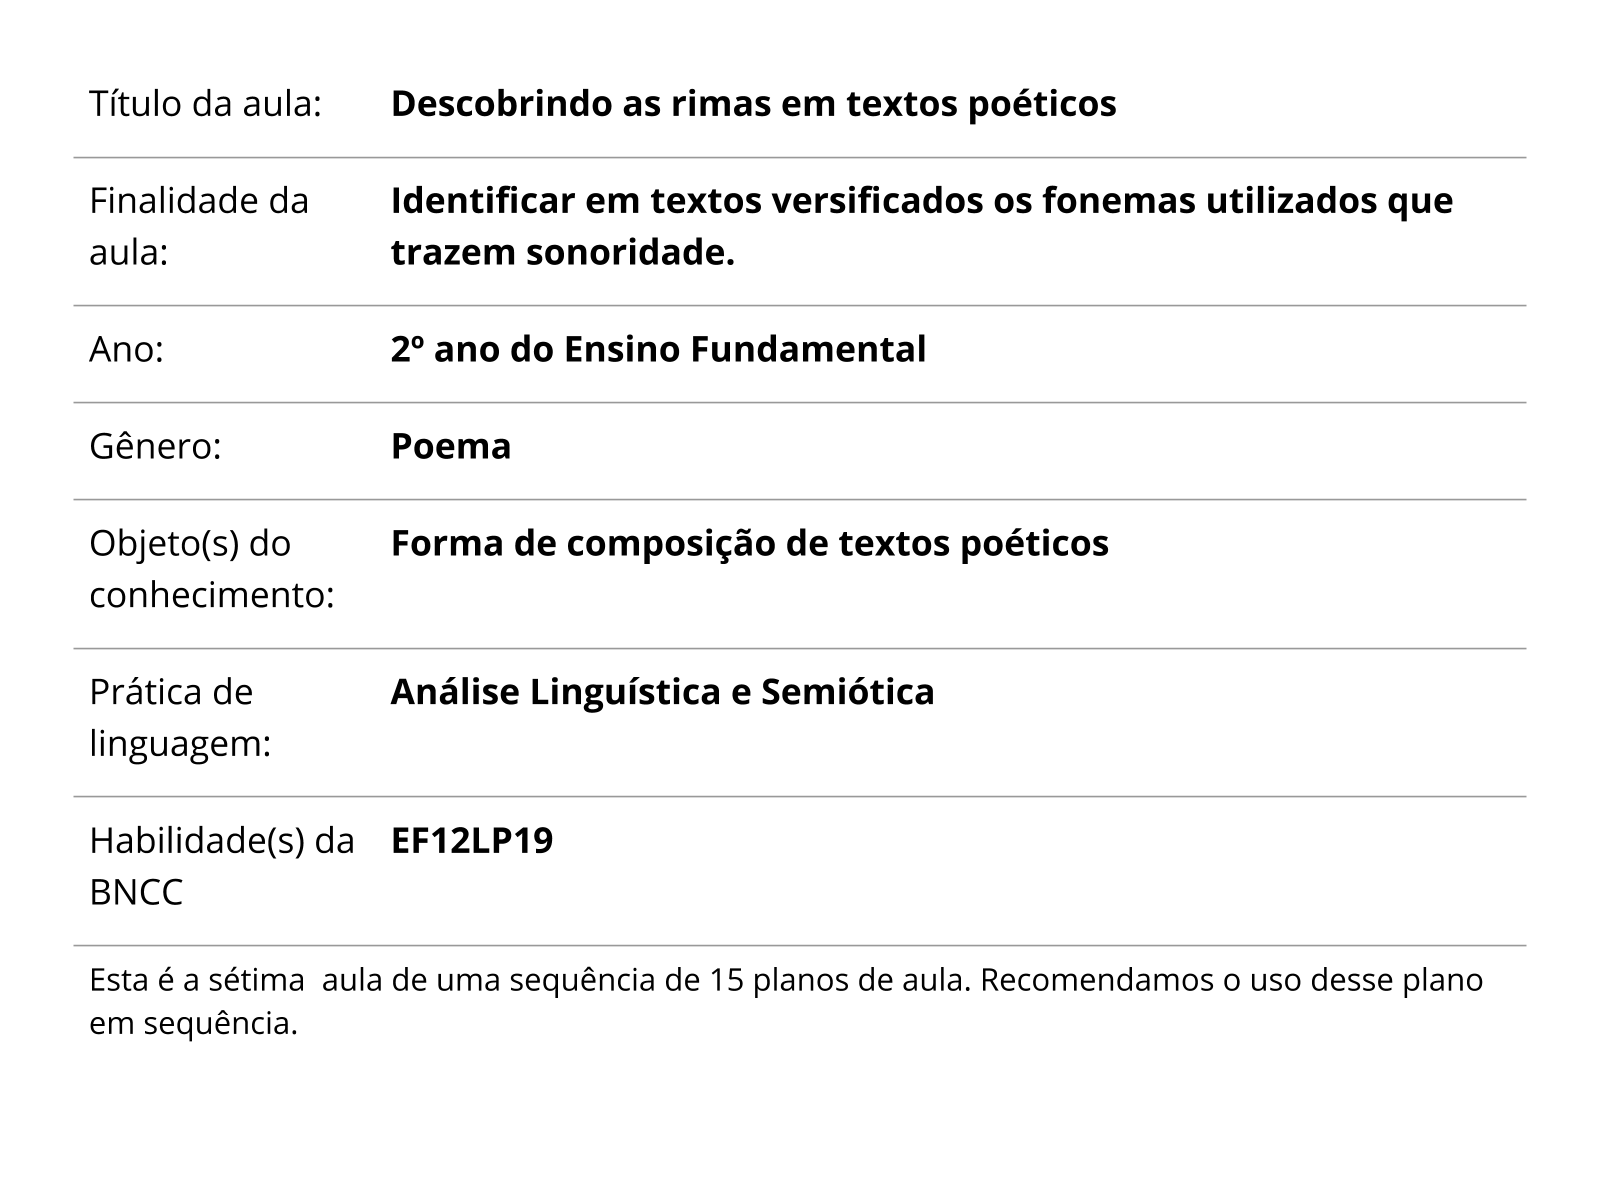
Task: Click the 'Ano:' row label
Action: [126, 349]
